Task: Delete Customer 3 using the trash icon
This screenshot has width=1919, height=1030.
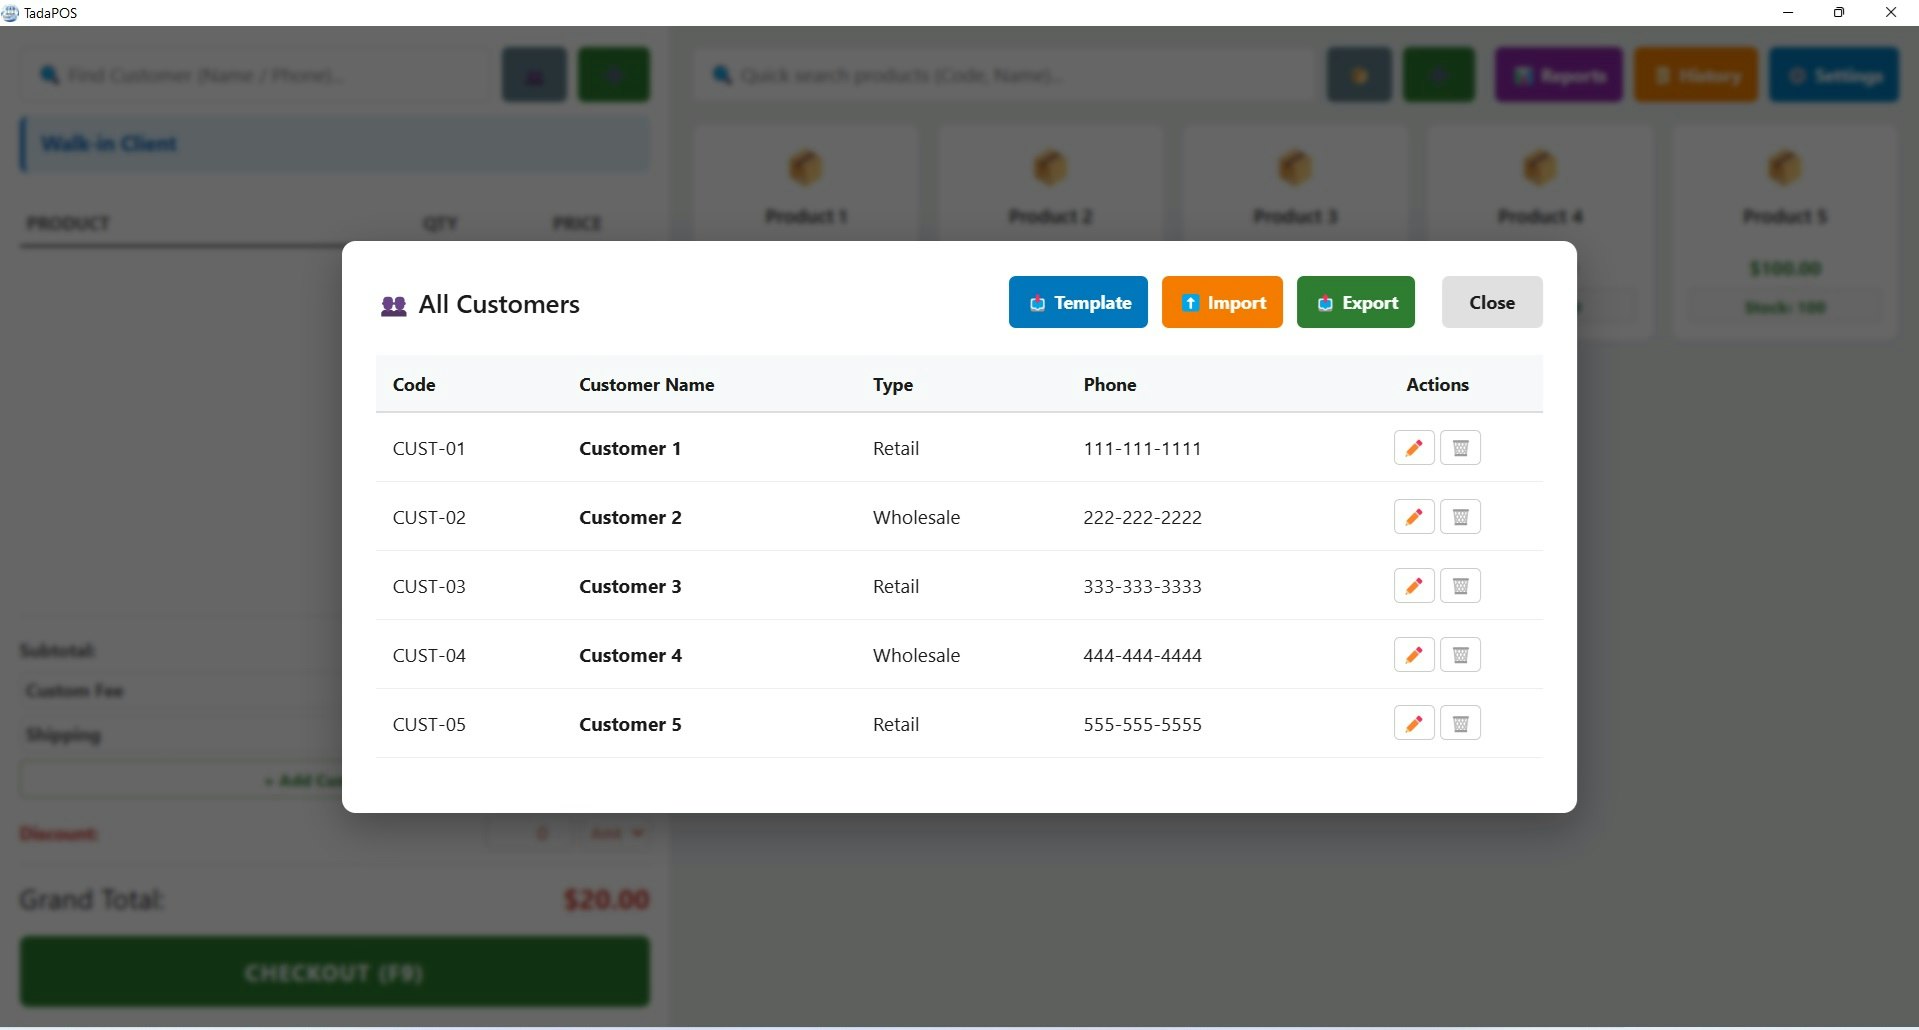Action: pyautogui.click(x=1460, y=586)
